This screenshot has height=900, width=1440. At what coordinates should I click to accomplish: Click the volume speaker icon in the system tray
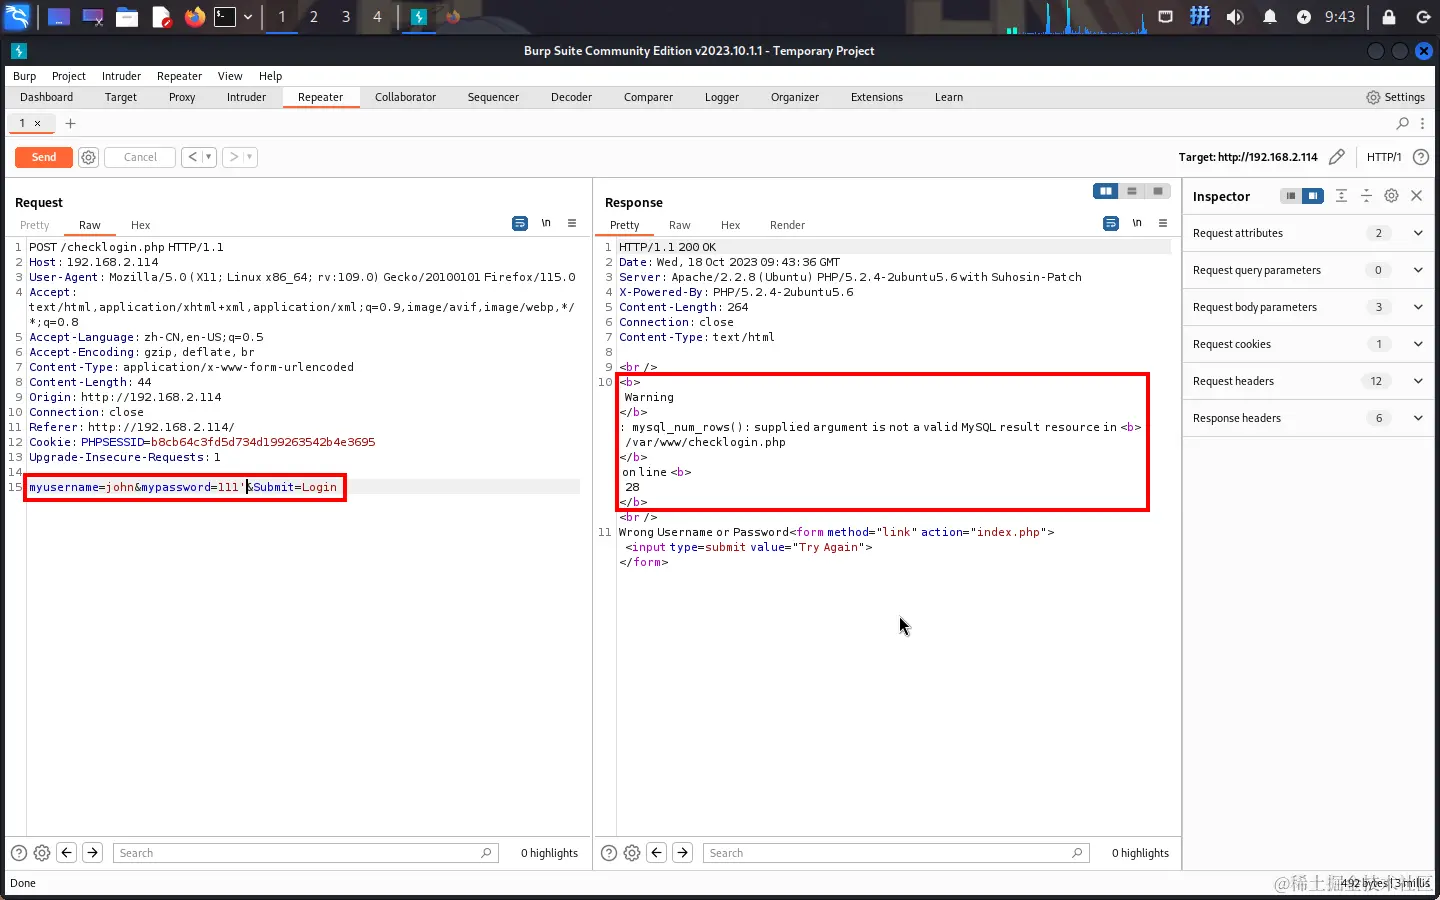1235,16
